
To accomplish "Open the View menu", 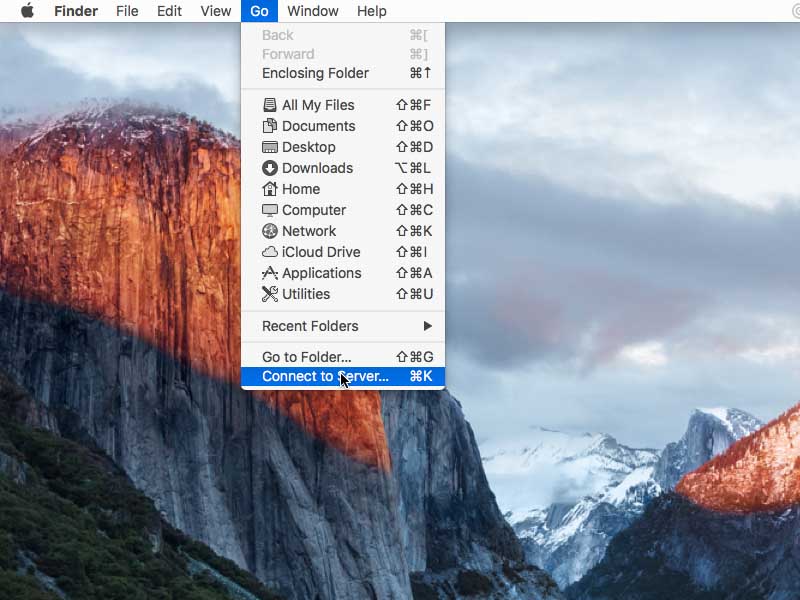I will coord(215,11).
